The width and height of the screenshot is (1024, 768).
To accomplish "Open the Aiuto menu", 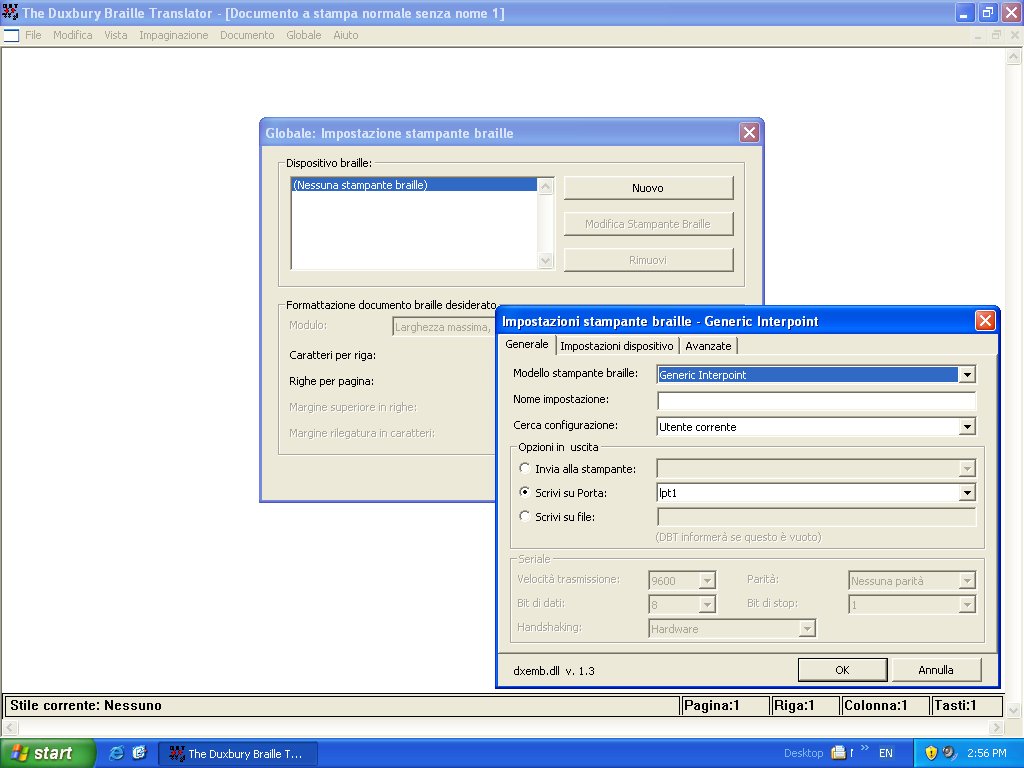I will pyautogui.click(x=345, y=35).
